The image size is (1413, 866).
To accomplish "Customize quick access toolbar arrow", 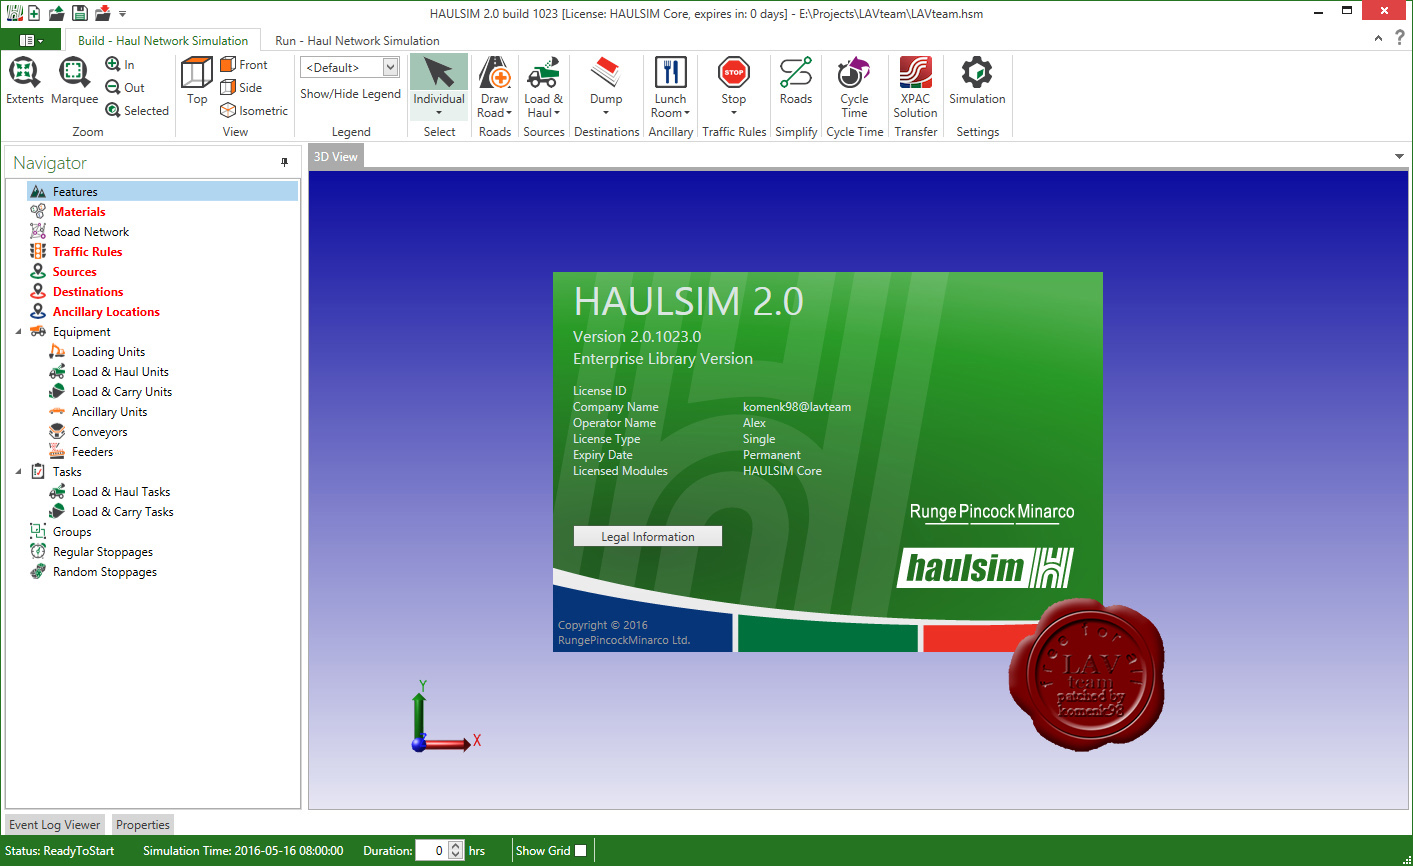I will pyautogui.click(x=123, y=14).
